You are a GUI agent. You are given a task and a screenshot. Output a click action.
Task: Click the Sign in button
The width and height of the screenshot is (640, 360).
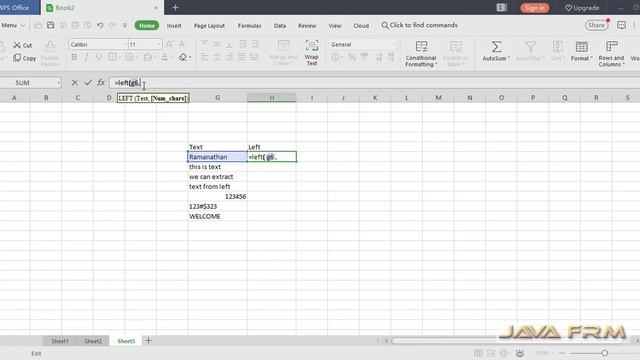(534, 8)
